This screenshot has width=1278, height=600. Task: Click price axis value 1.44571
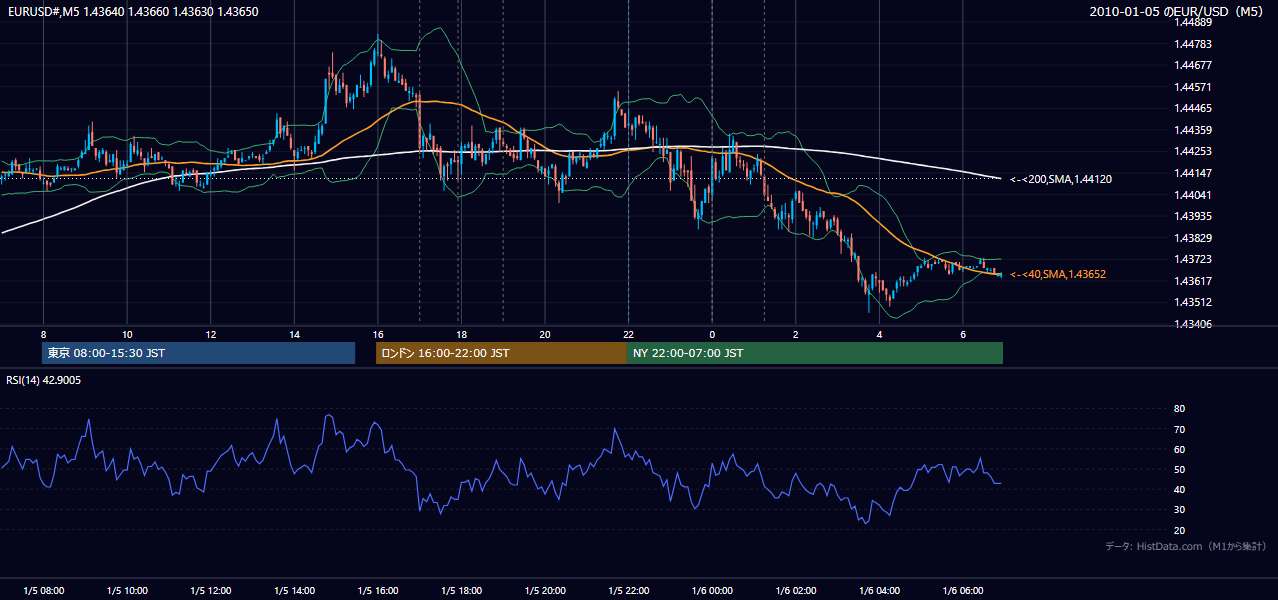[1193, 87]
